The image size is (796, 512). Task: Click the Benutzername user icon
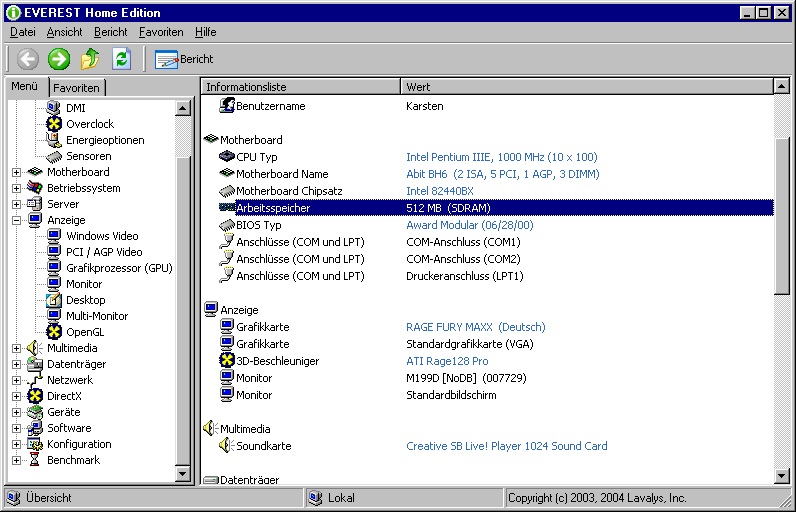click(x=227, y=106)
